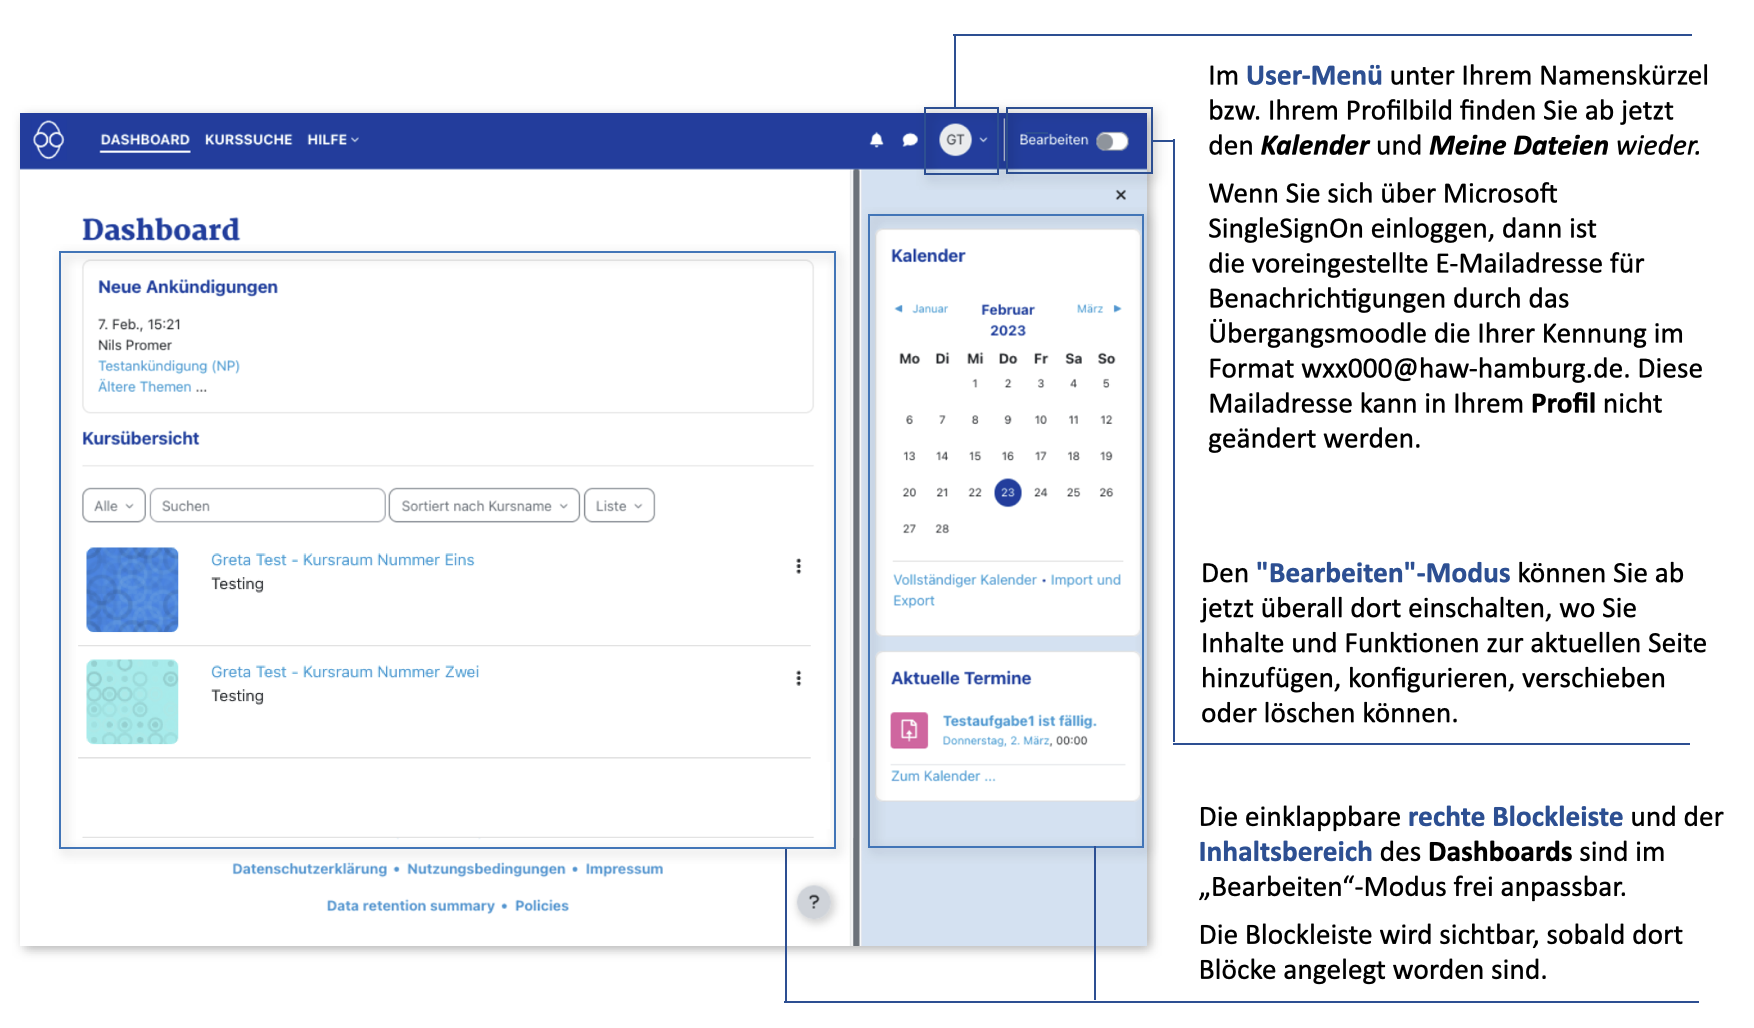Click the Suchen course search field

click(267, 506)
